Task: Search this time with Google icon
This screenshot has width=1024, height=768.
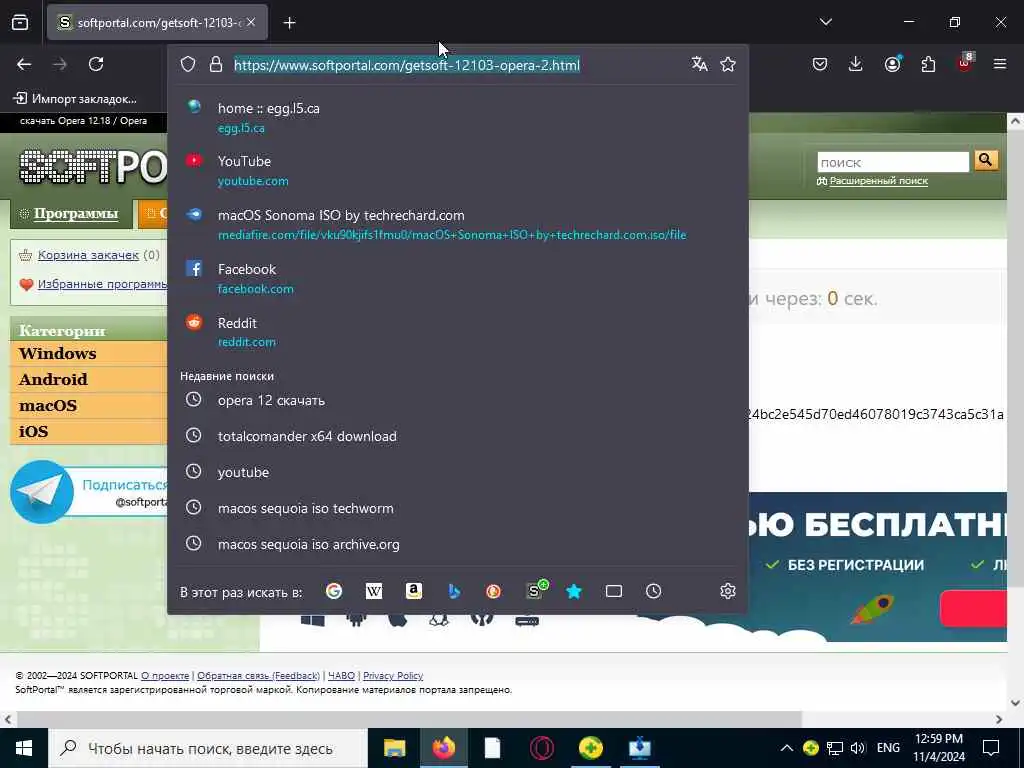Action: pyautogui.click(x=334, y=592)
